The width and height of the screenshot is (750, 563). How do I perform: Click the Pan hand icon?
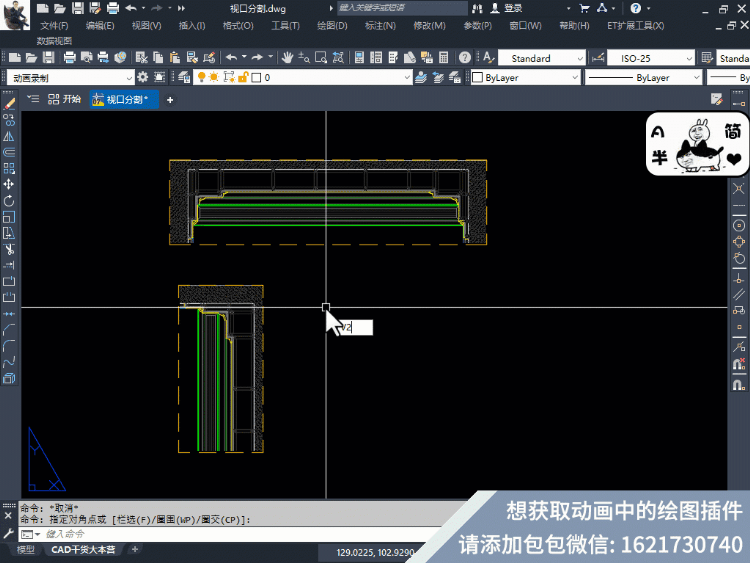(288, 58)
